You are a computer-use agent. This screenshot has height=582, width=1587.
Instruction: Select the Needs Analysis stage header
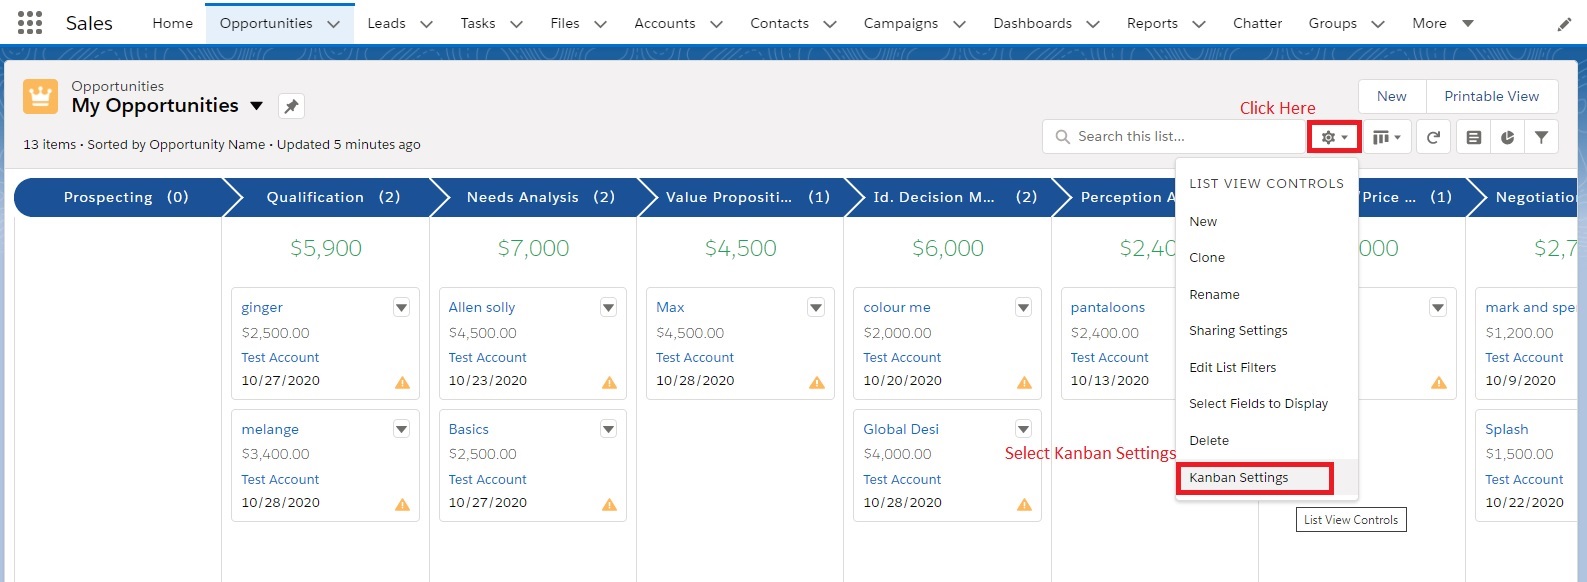[x=540, y=197]
